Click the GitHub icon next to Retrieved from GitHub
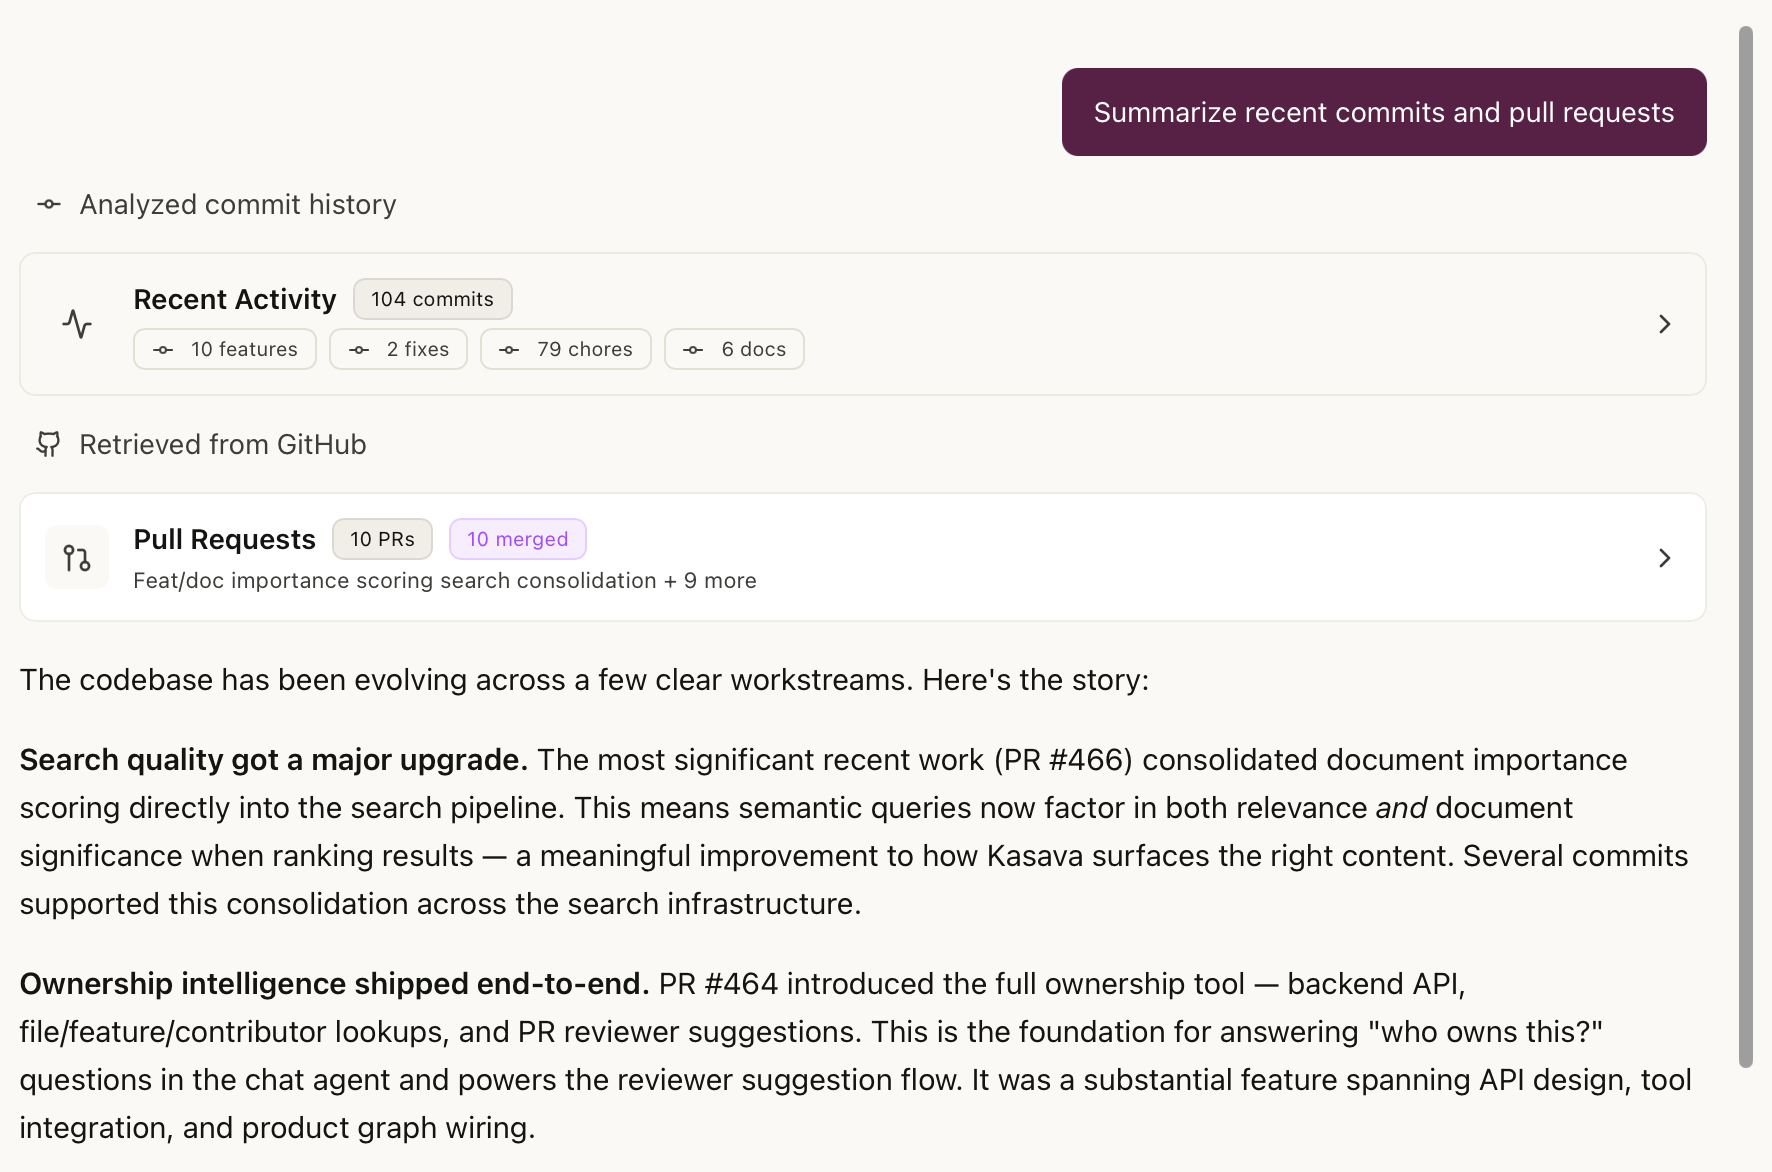The height and width of the screenshot is (1172, 1772). click(48, 444)
